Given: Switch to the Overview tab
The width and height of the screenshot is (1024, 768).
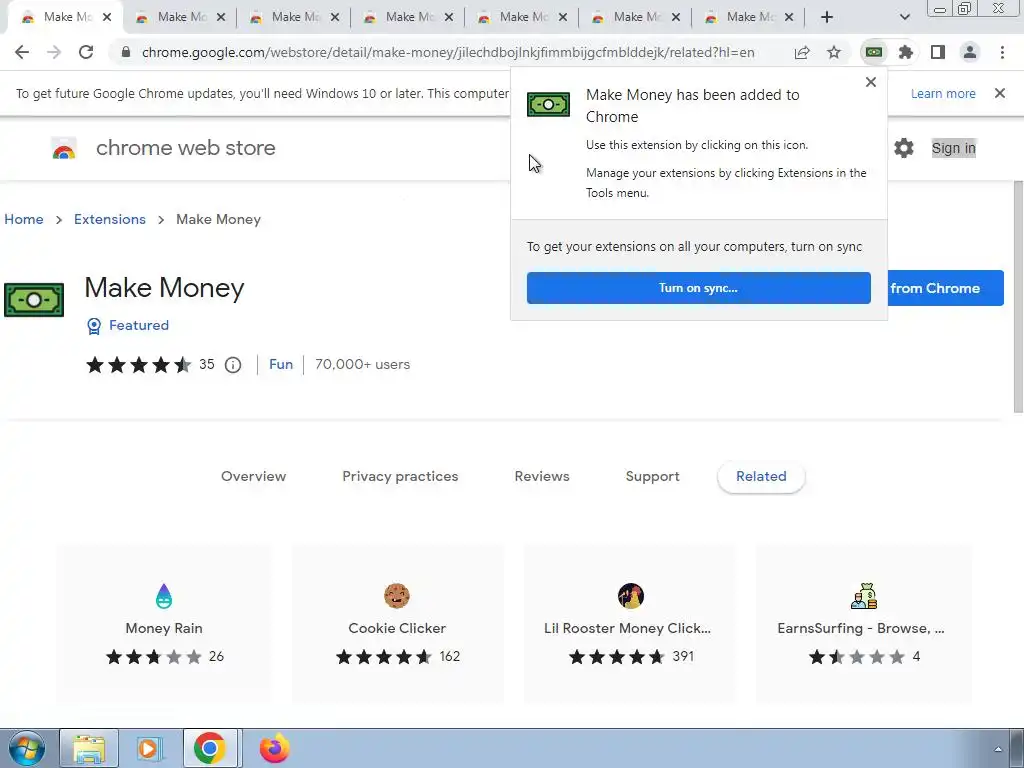Looking at the screenshot, I should (253, 477).
